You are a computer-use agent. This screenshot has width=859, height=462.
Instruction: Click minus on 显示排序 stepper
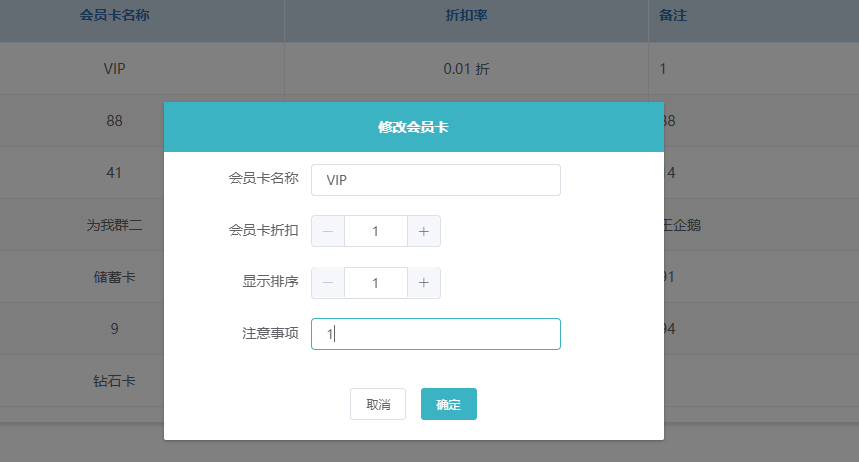[x=328, y=283]
